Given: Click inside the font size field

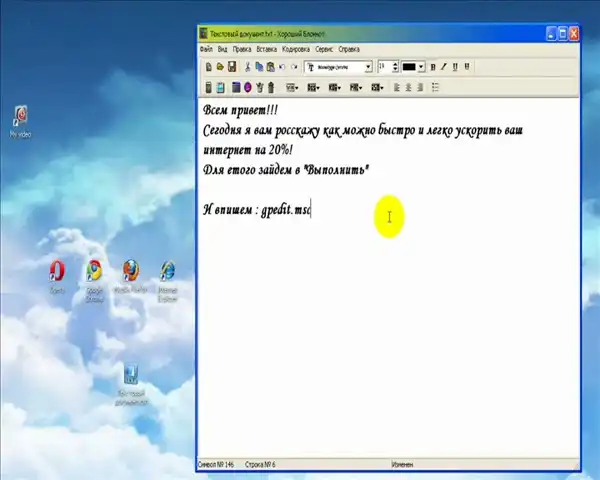Looking at the screenshot, I should (384, 67).
